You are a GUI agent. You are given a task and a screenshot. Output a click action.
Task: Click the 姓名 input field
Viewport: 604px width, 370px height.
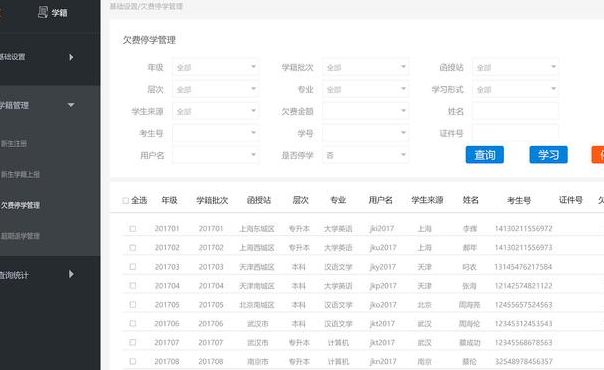[515, 111]
